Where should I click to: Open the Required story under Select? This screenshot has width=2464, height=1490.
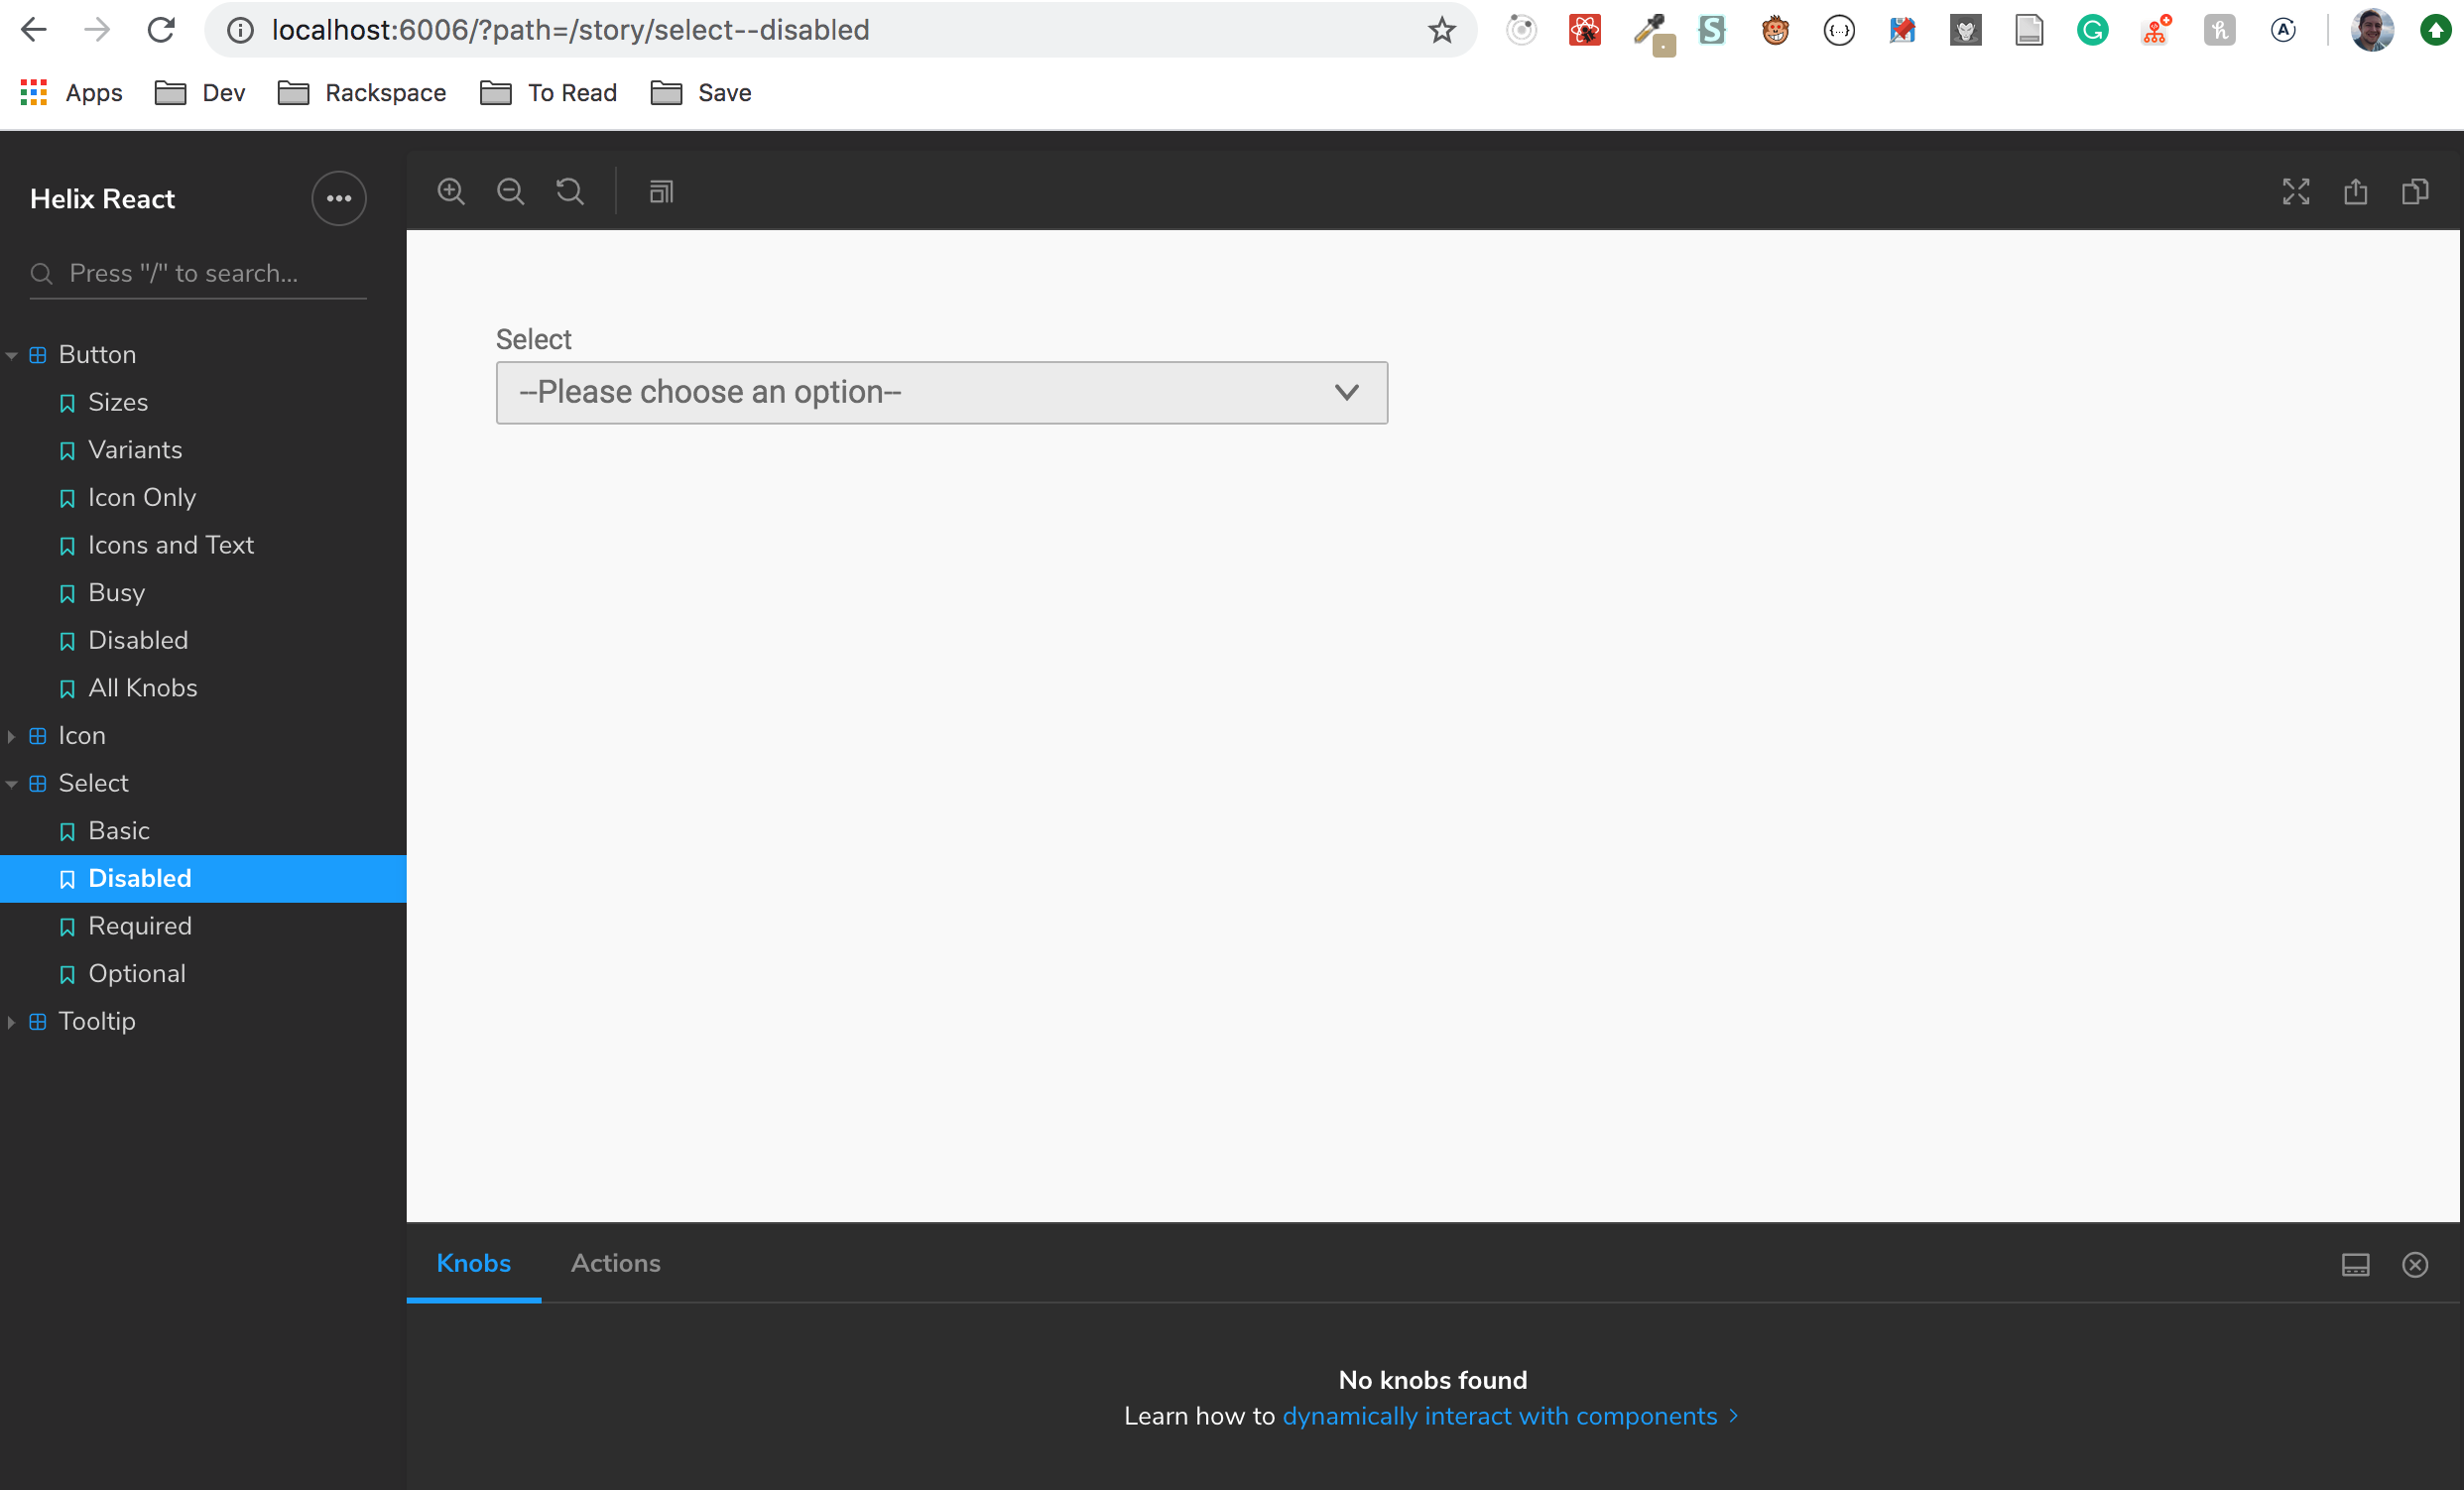click(x=140, y=926)
